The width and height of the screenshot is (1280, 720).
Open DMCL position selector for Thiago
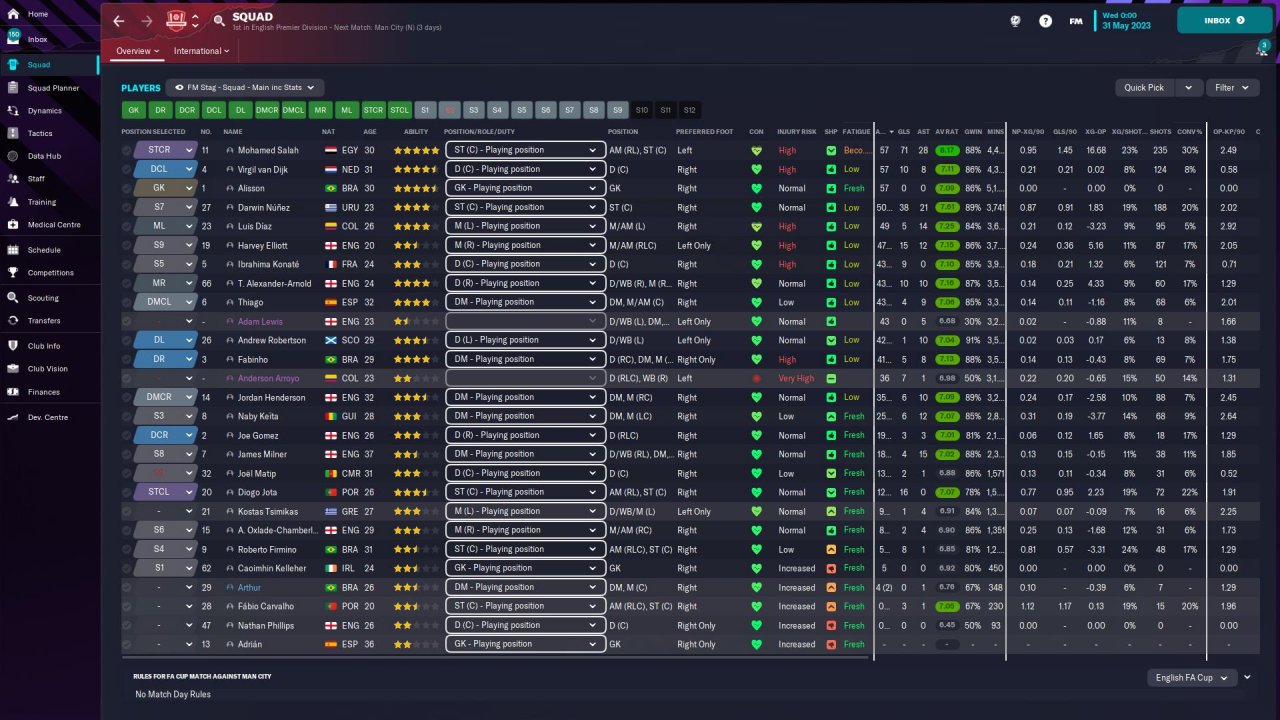tap(165, 302)
